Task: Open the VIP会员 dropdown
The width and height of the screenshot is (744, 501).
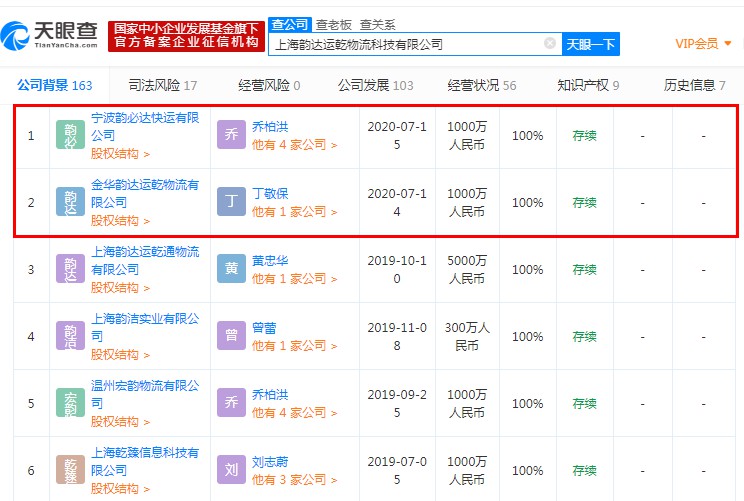Action: [703, 44]
